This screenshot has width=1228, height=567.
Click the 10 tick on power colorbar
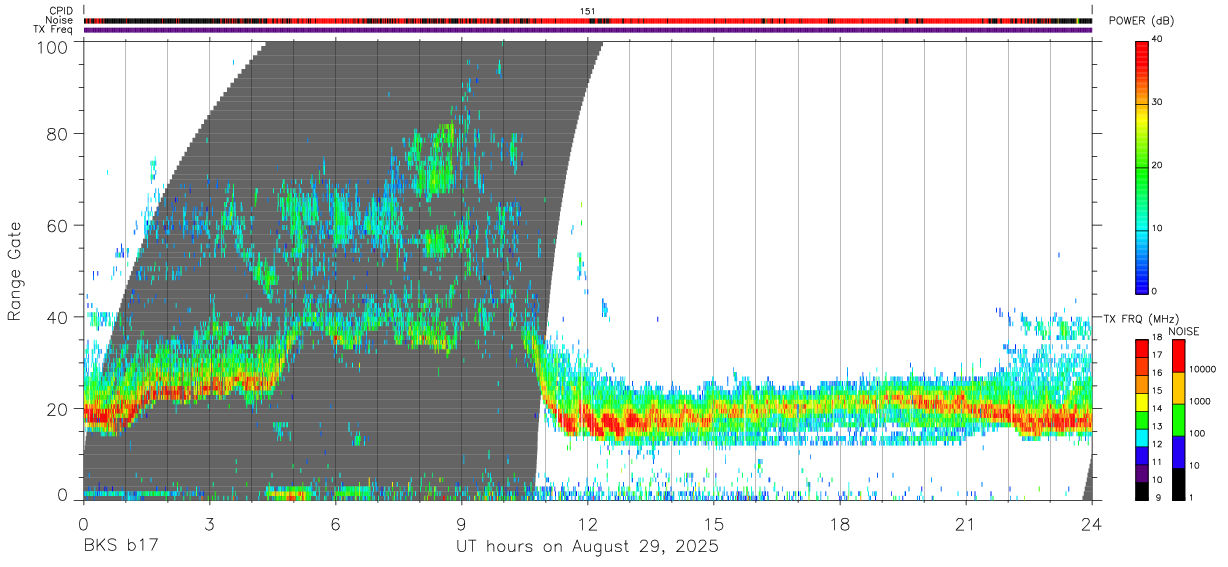pos(1157,228)
